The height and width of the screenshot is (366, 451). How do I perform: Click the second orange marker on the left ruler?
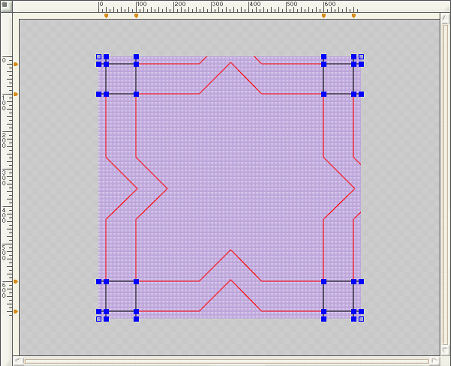(16, 94)
